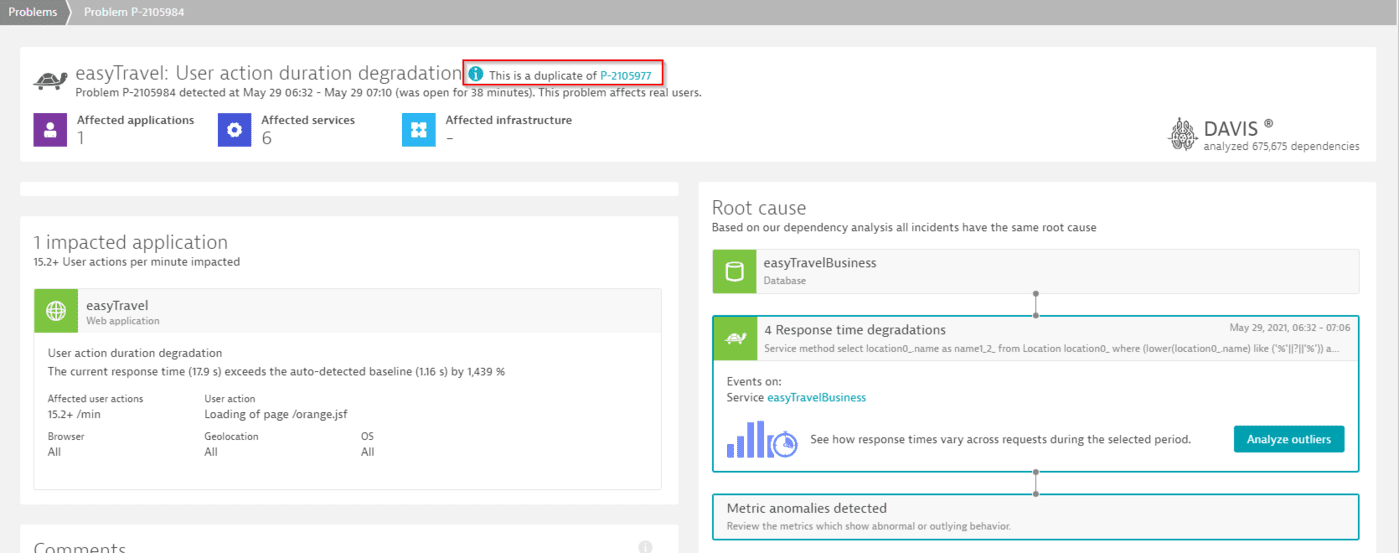This screenshot has width=1399, height=553.
Task: Click the green easyTravelBusiness database icon
Action: click(734, 271)
